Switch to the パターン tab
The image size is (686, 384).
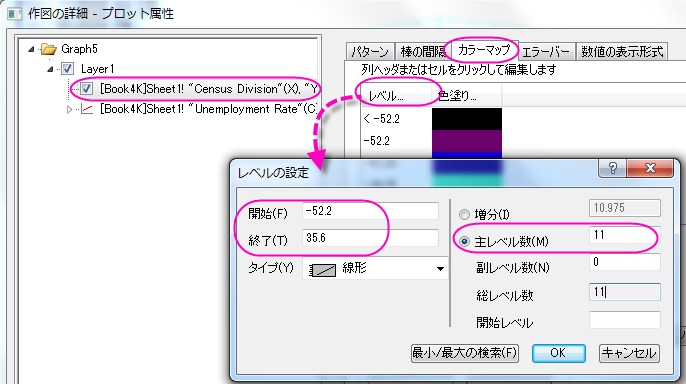coord(370,52)
